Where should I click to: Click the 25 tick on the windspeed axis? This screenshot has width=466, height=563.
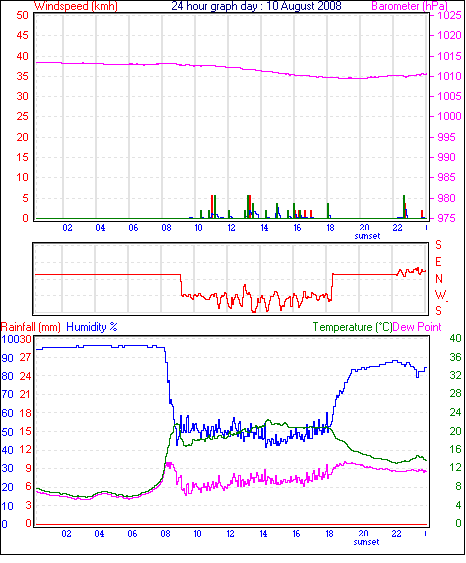click(x=22, y=116)
